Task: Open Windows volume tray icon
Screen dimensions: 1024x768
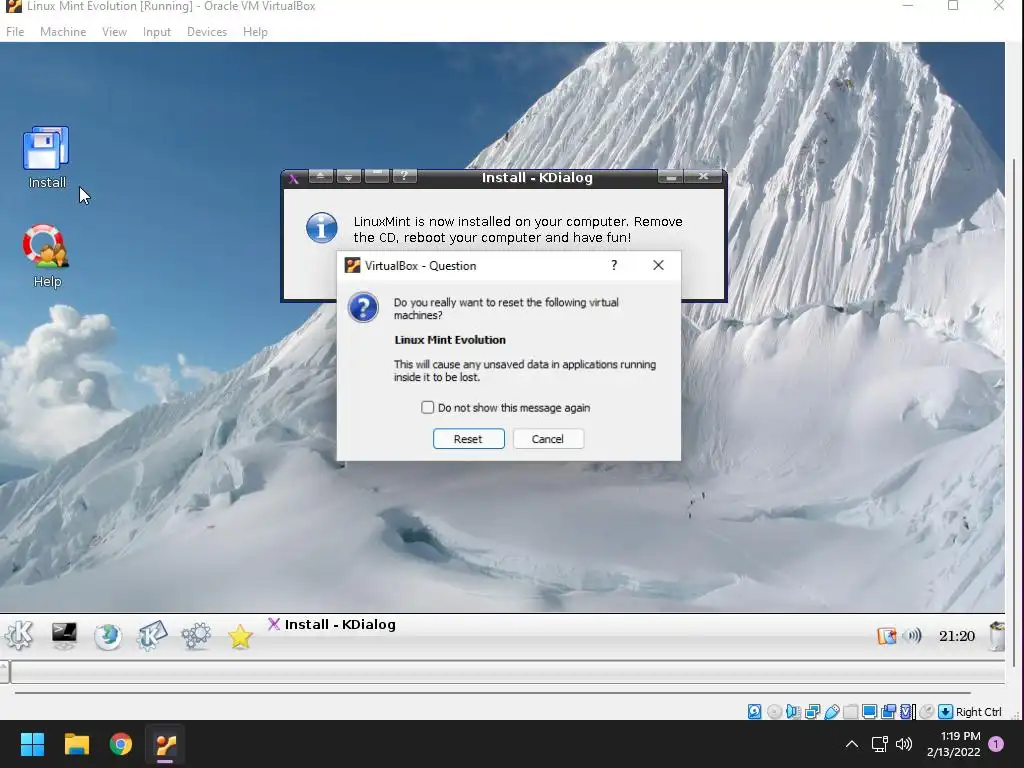Action: point(904,744)
